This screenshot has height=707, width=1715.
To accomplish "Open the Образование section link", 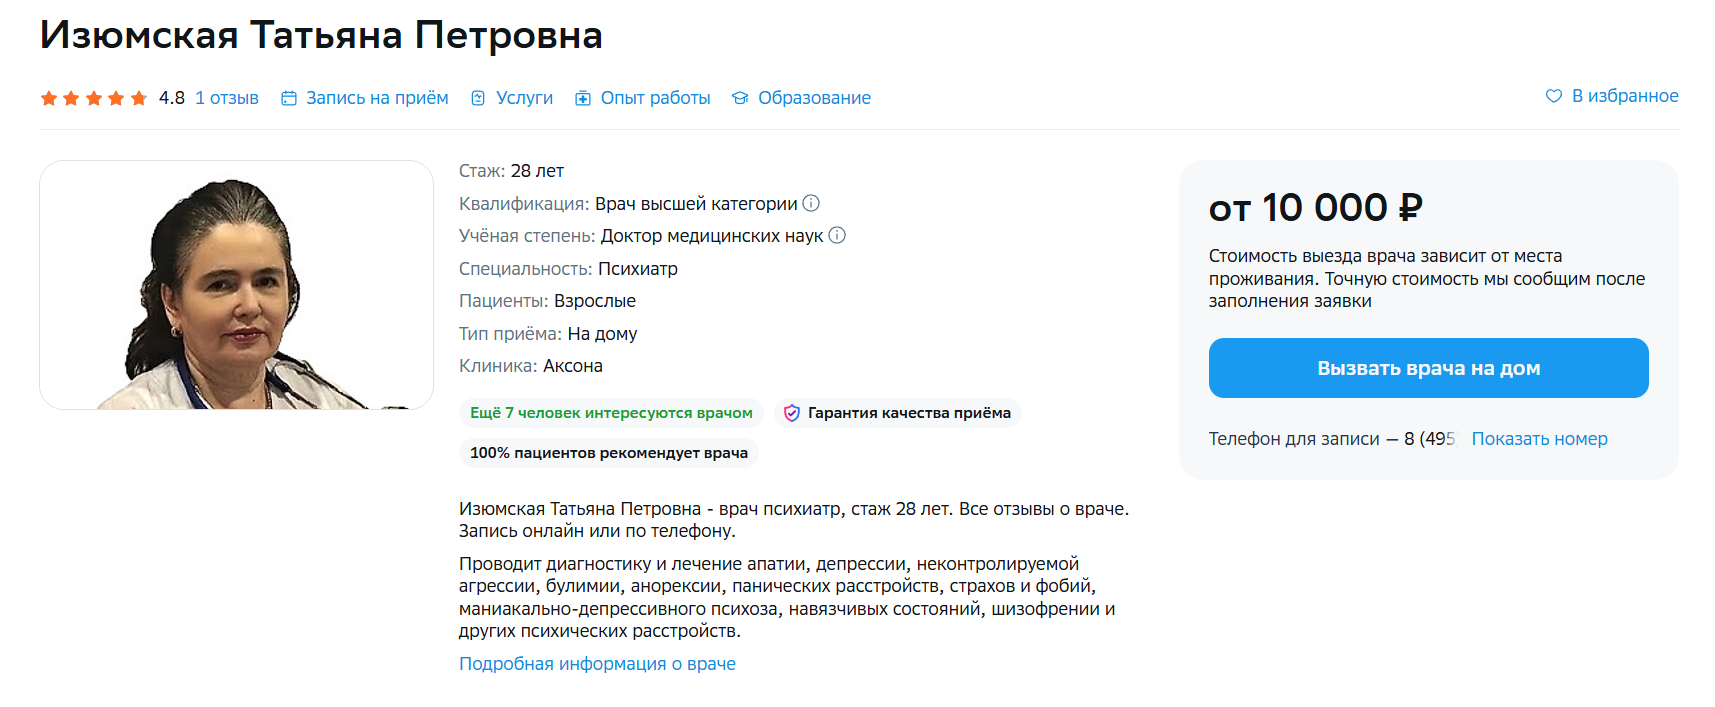I will click(814, 98).
